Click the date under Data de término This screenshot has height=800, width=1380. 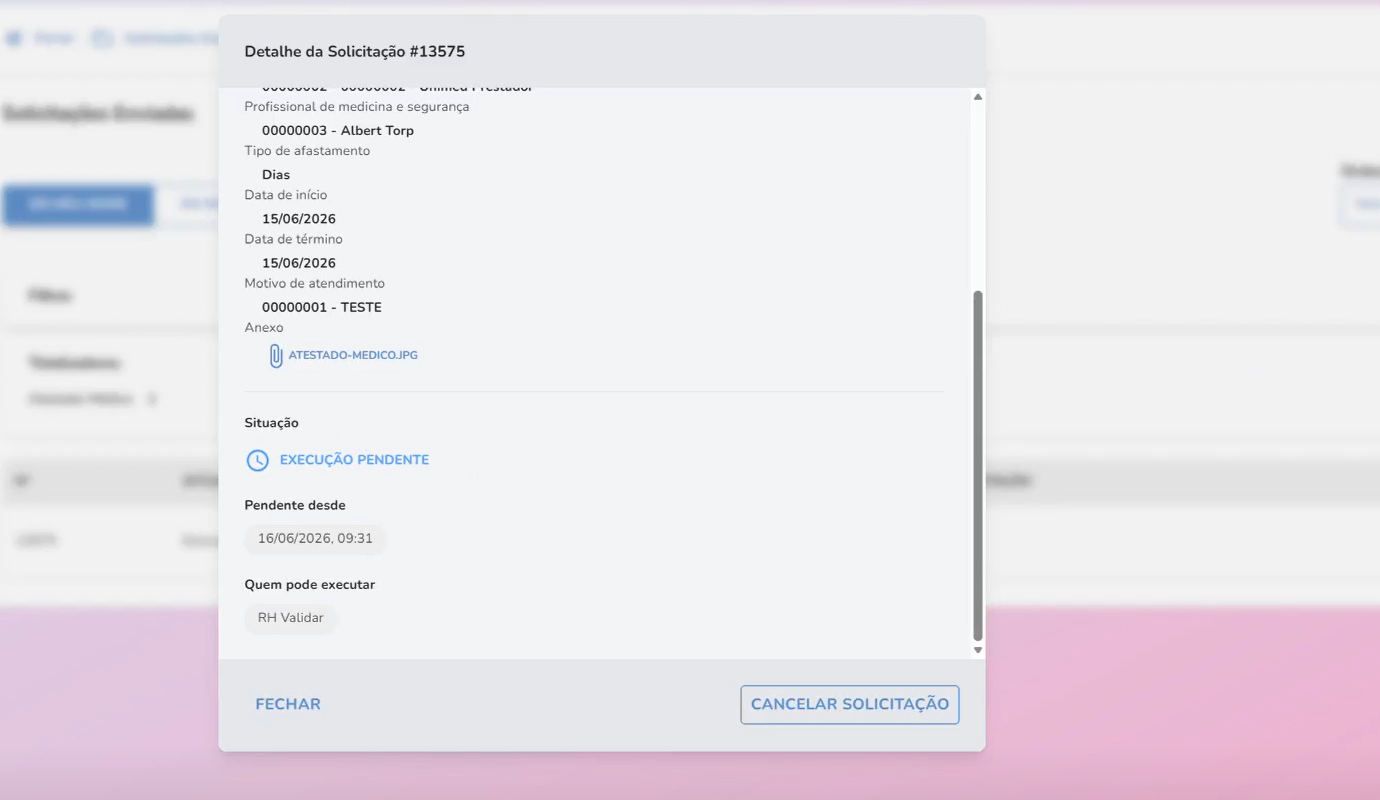pyautogui.click(x=299, y=263)
